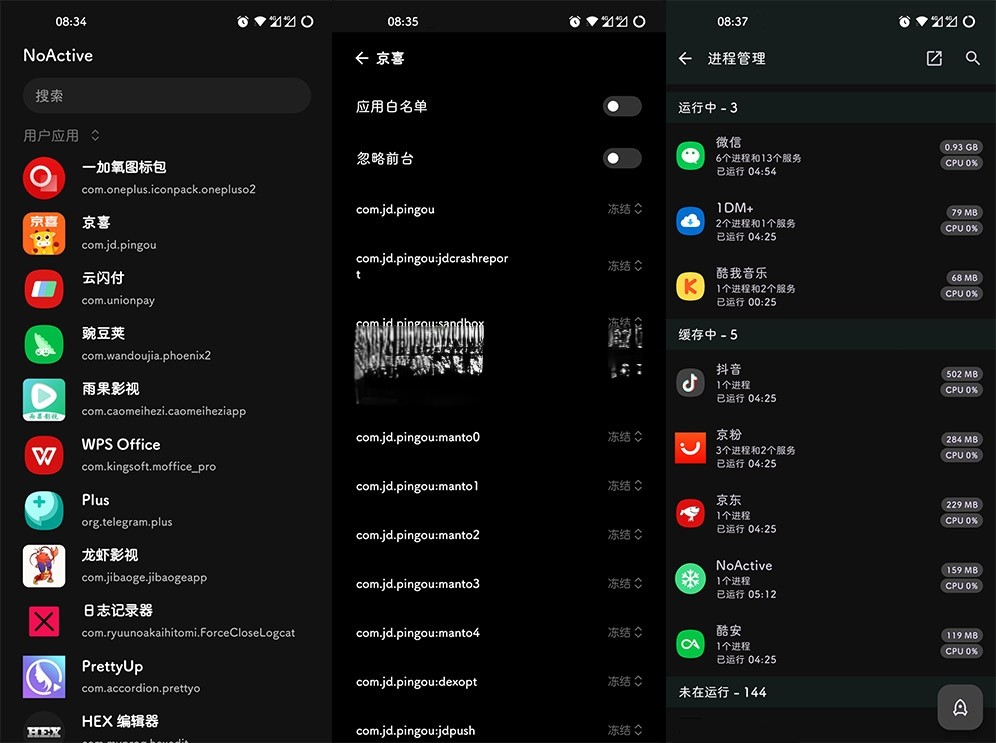Select package name org.telegram.plus
The width and height of the screenshot is (996, 743).
point(127,522)
